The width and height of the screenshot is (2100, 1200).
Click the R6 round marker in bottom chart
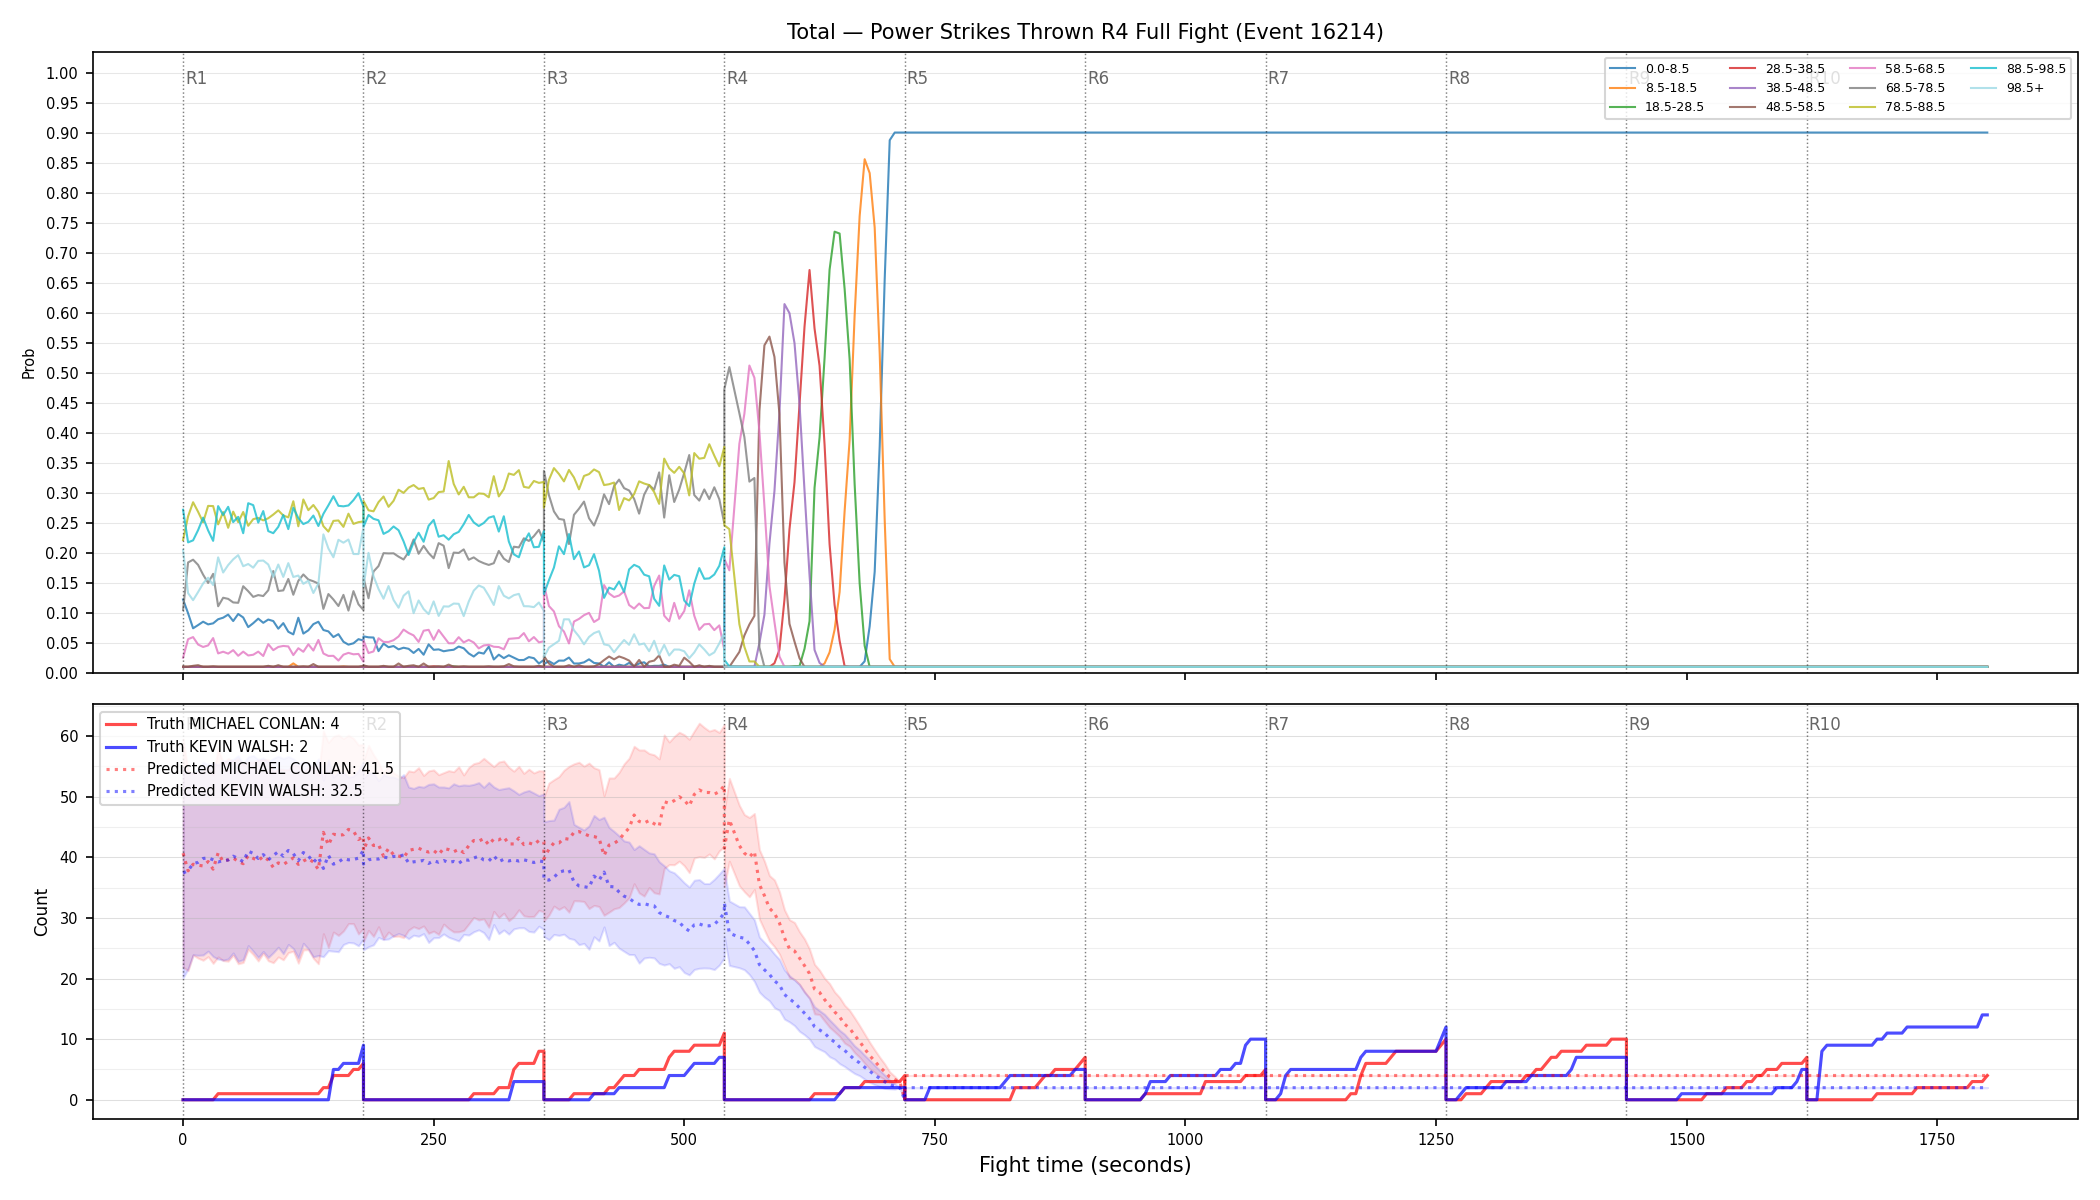click(x=1098, y=724)
